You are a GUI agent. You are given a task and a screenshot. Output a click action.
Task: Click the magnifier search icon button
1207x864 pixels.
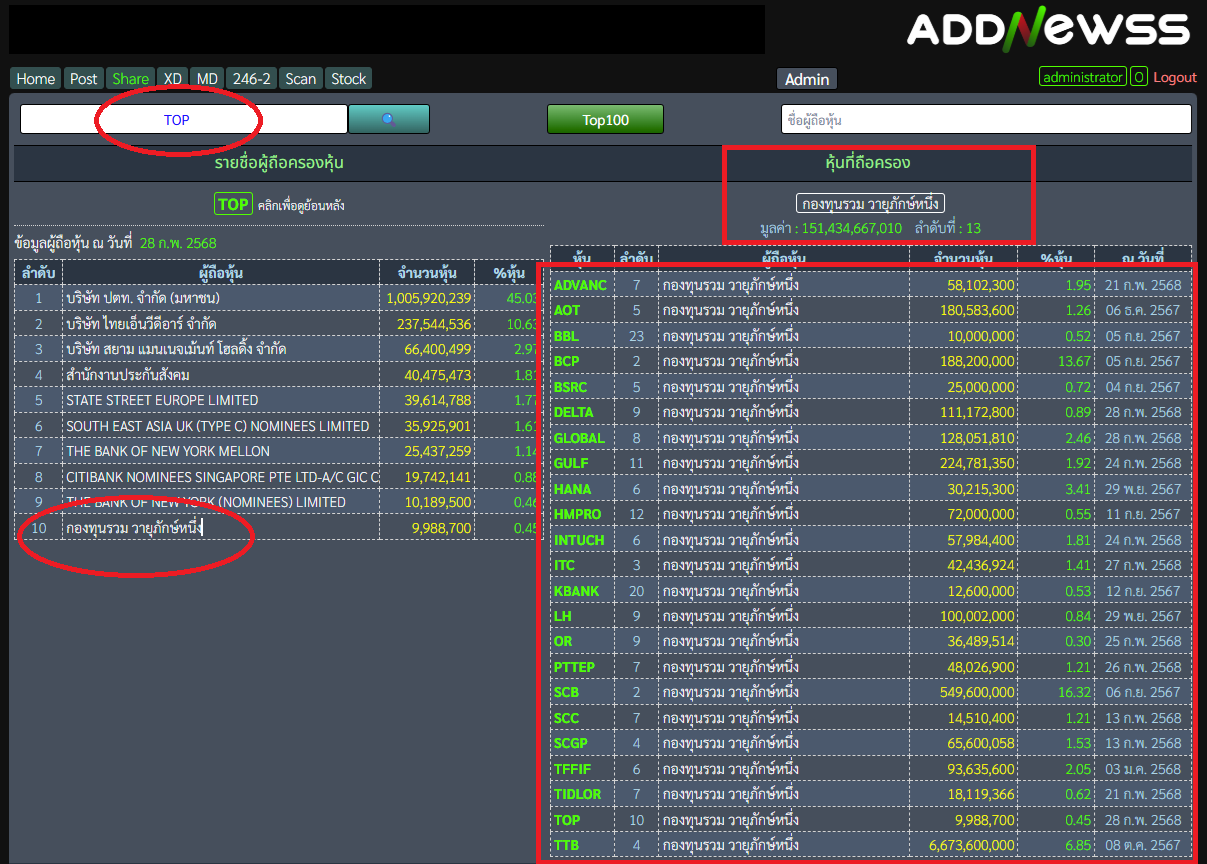[389, 119]
